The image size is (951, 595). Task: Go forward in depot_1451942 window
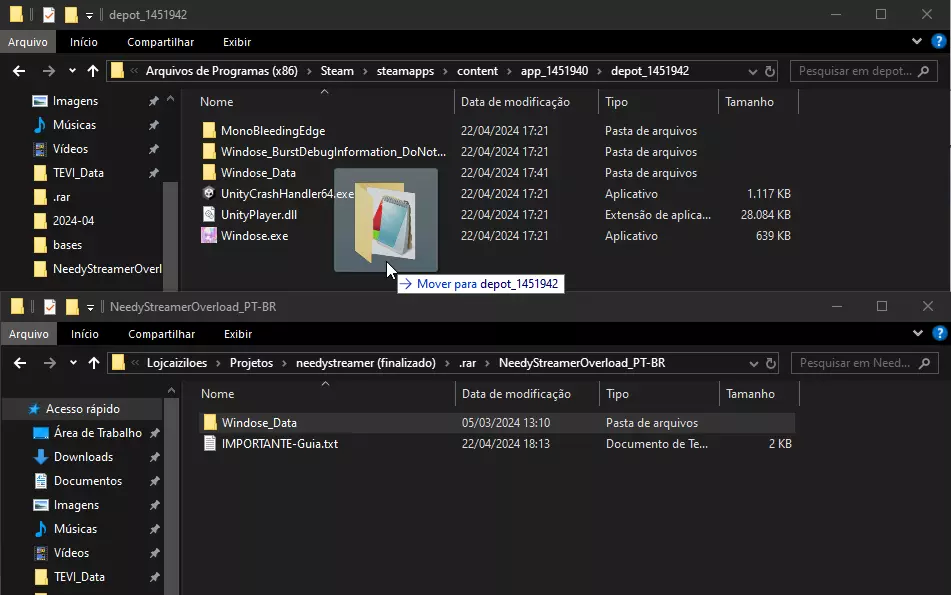pyautogui.click(x=49, y=71)
